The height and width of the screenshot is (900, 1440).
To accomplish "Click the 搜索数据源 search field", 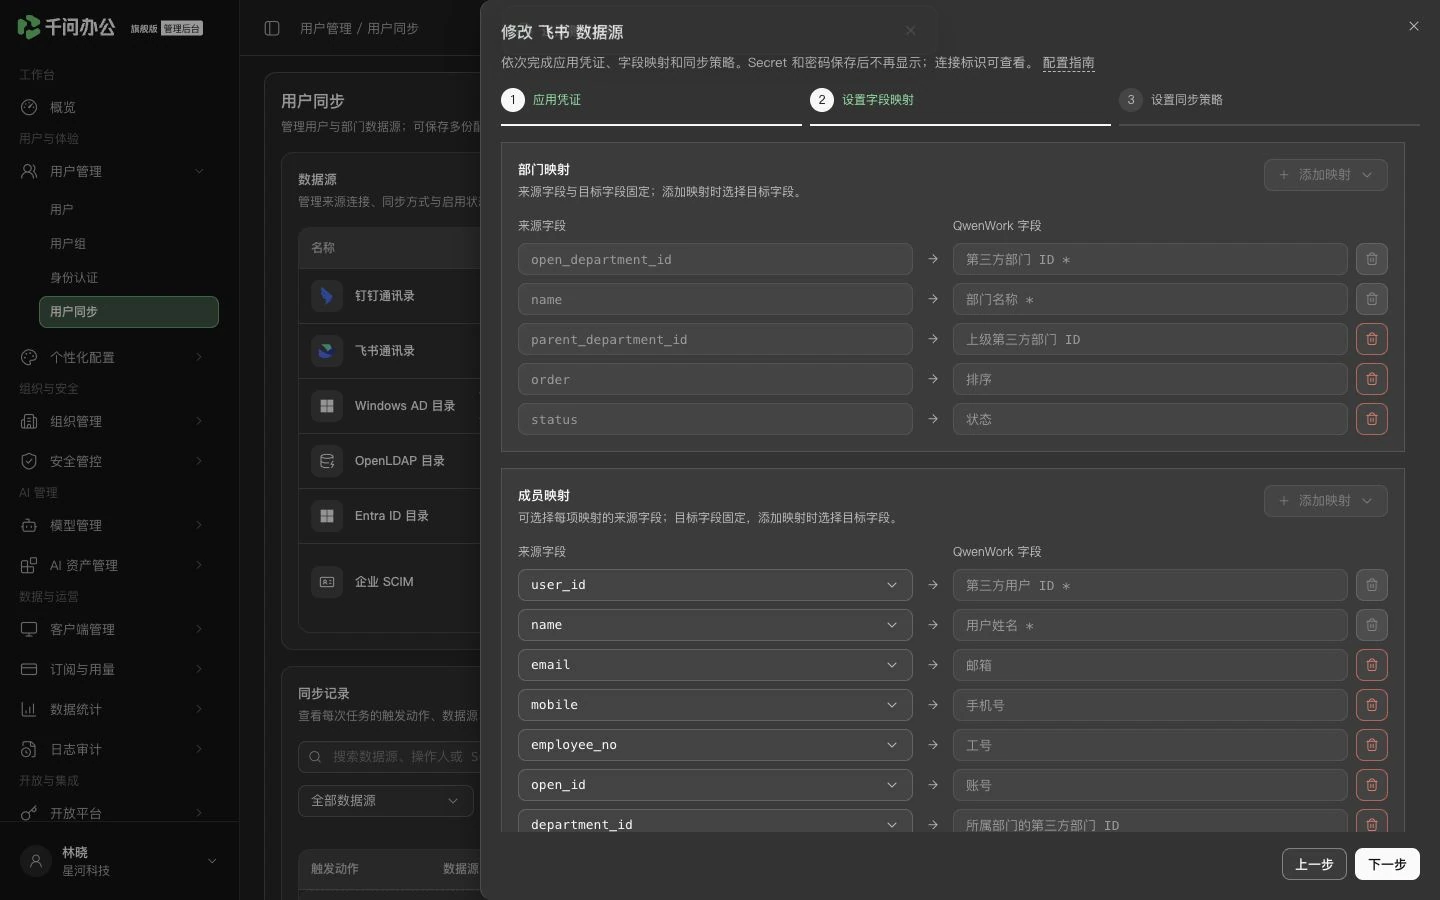I will (390, 757).
